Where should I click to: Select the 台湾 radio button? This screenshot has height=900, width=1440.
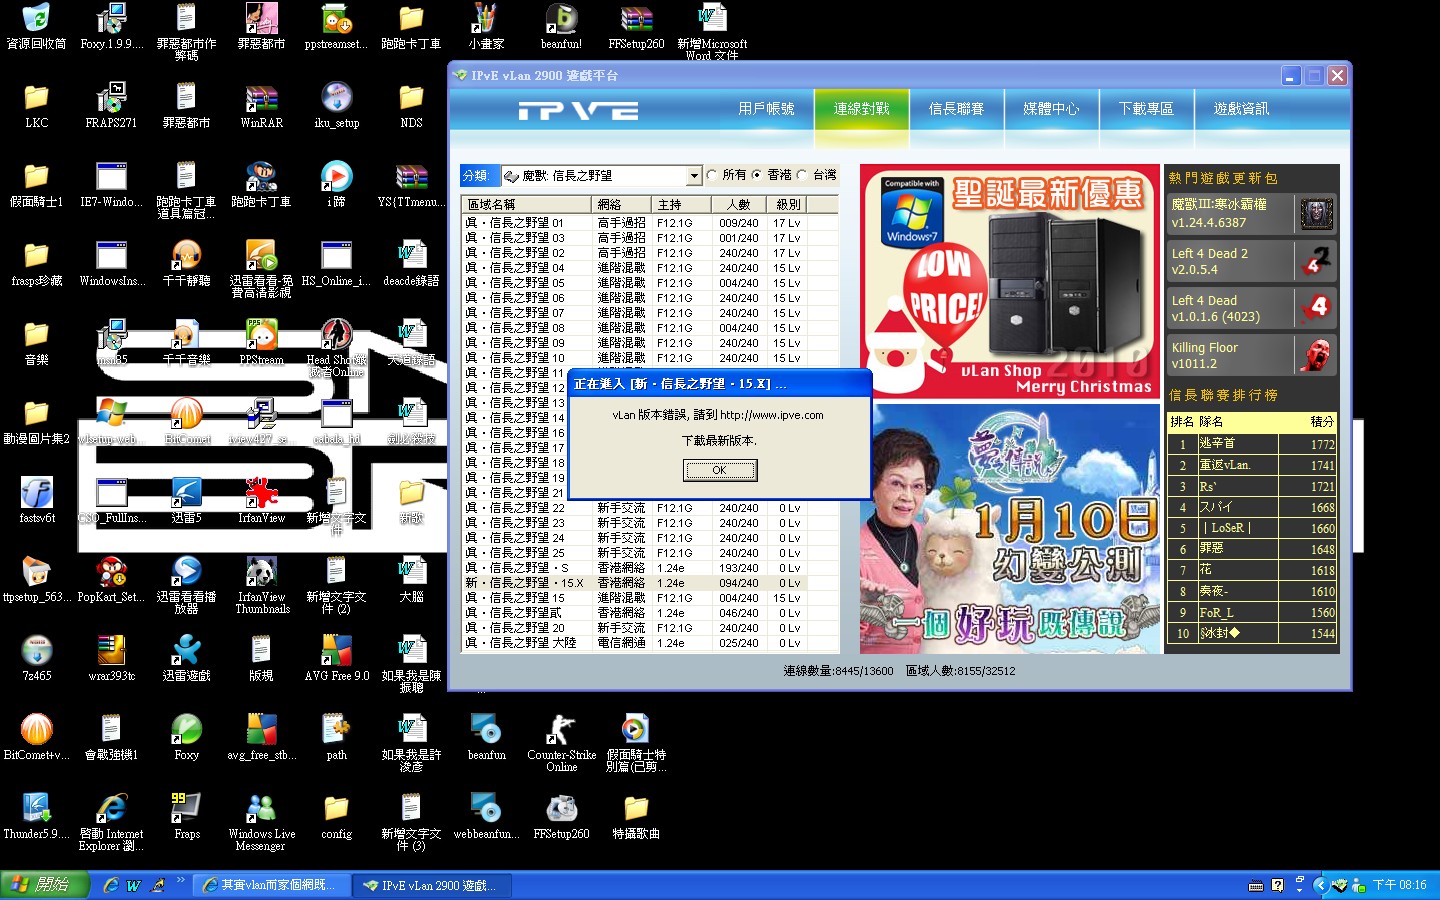tap(802, 175)
